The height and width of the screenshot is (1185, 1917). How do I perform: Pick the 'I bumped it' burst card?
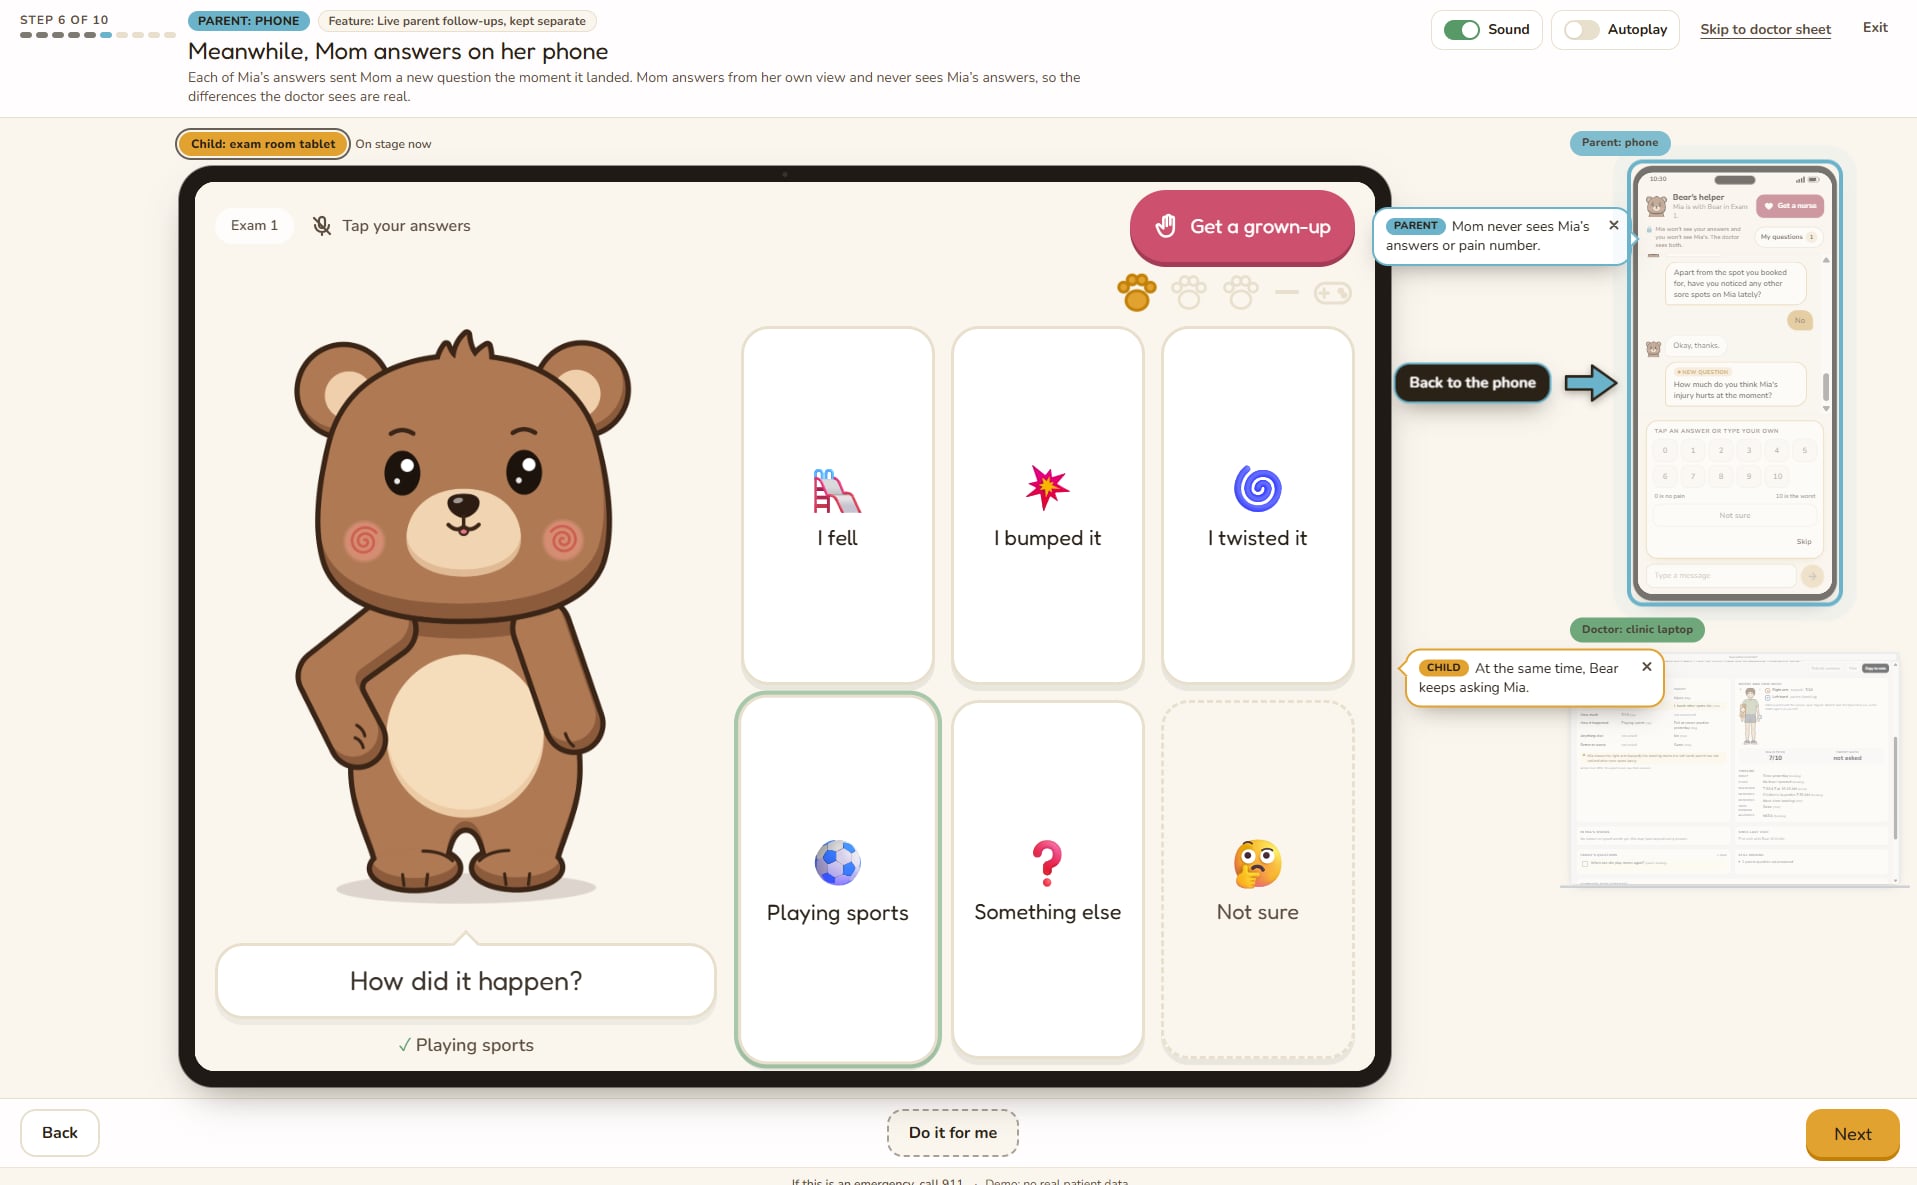(x=1048, y=506)
